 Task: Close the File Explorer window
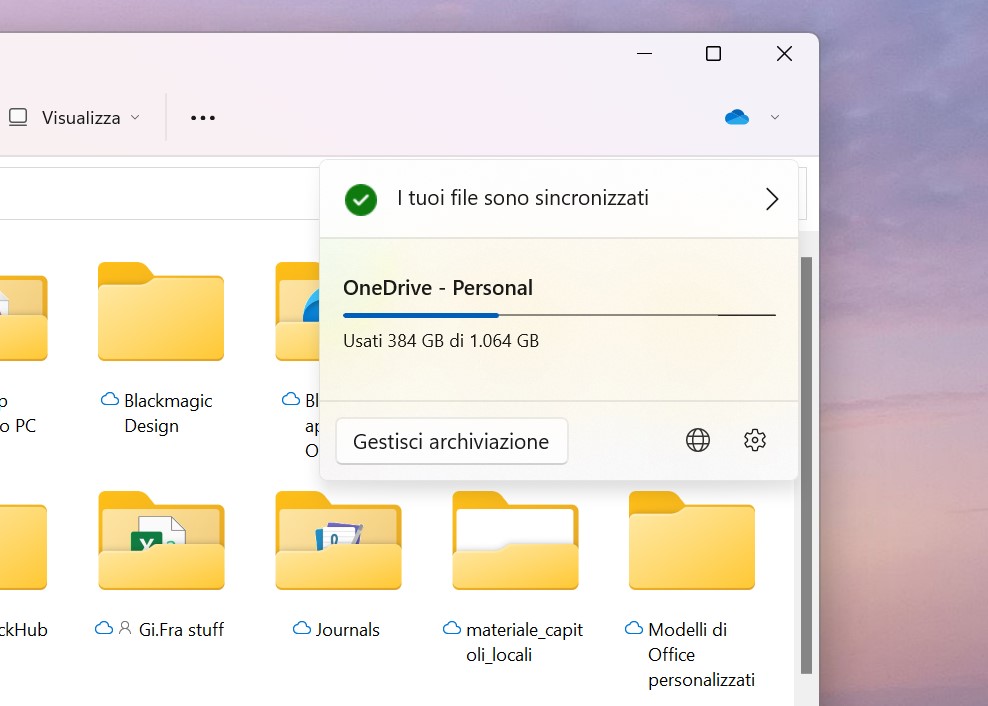coord(784,54)
